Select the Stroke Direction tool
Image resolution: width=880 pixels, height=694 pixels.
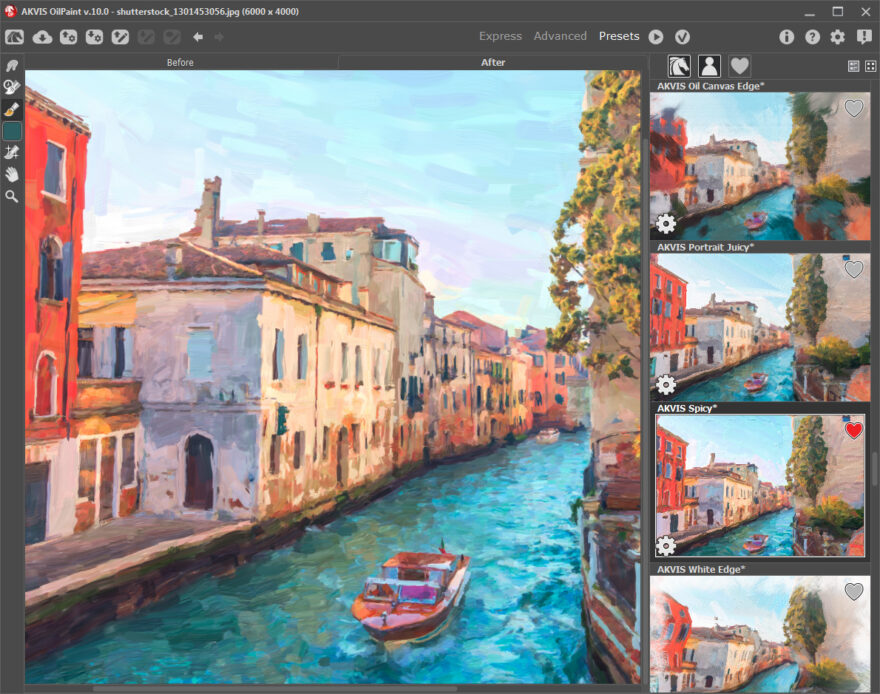12,152
